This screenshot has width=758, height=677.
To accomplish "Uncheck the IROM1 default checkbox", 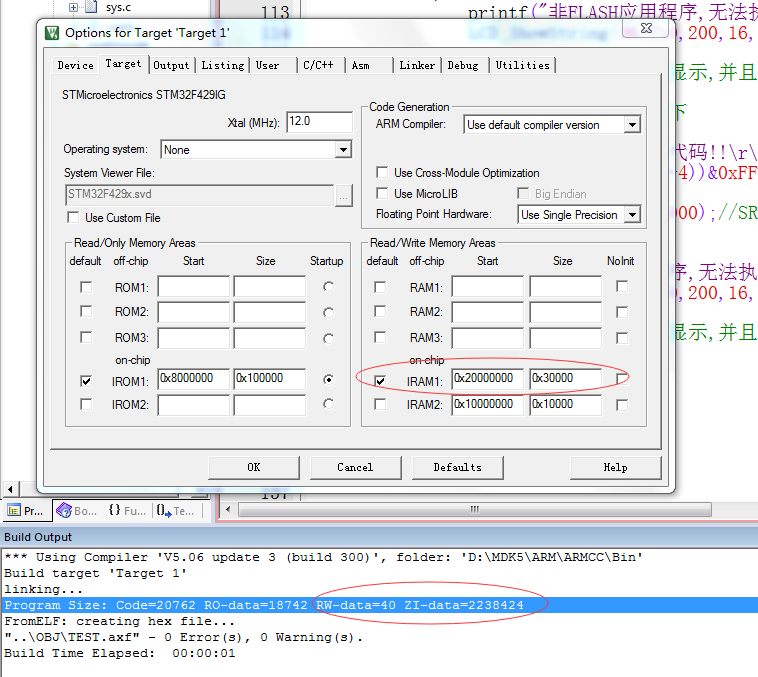I will (86, 381).
